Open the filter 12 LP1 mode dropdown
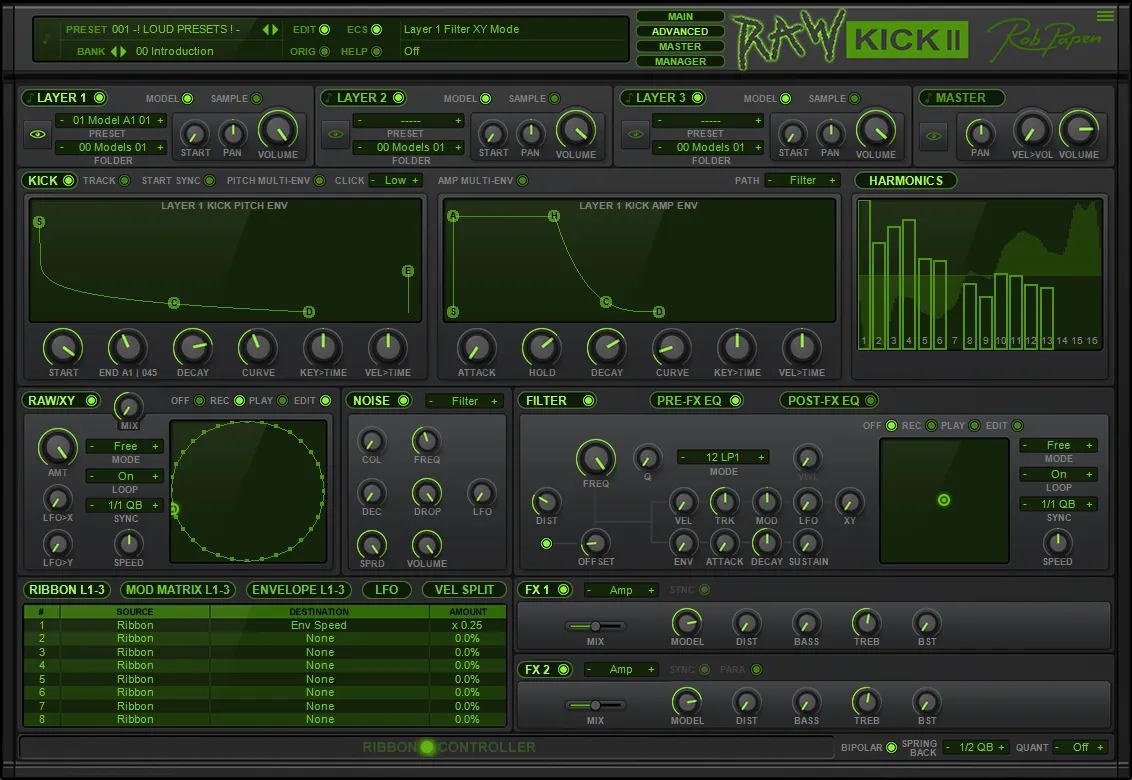This screenshot has width=1132, height=780. click(x=723, y=457)
